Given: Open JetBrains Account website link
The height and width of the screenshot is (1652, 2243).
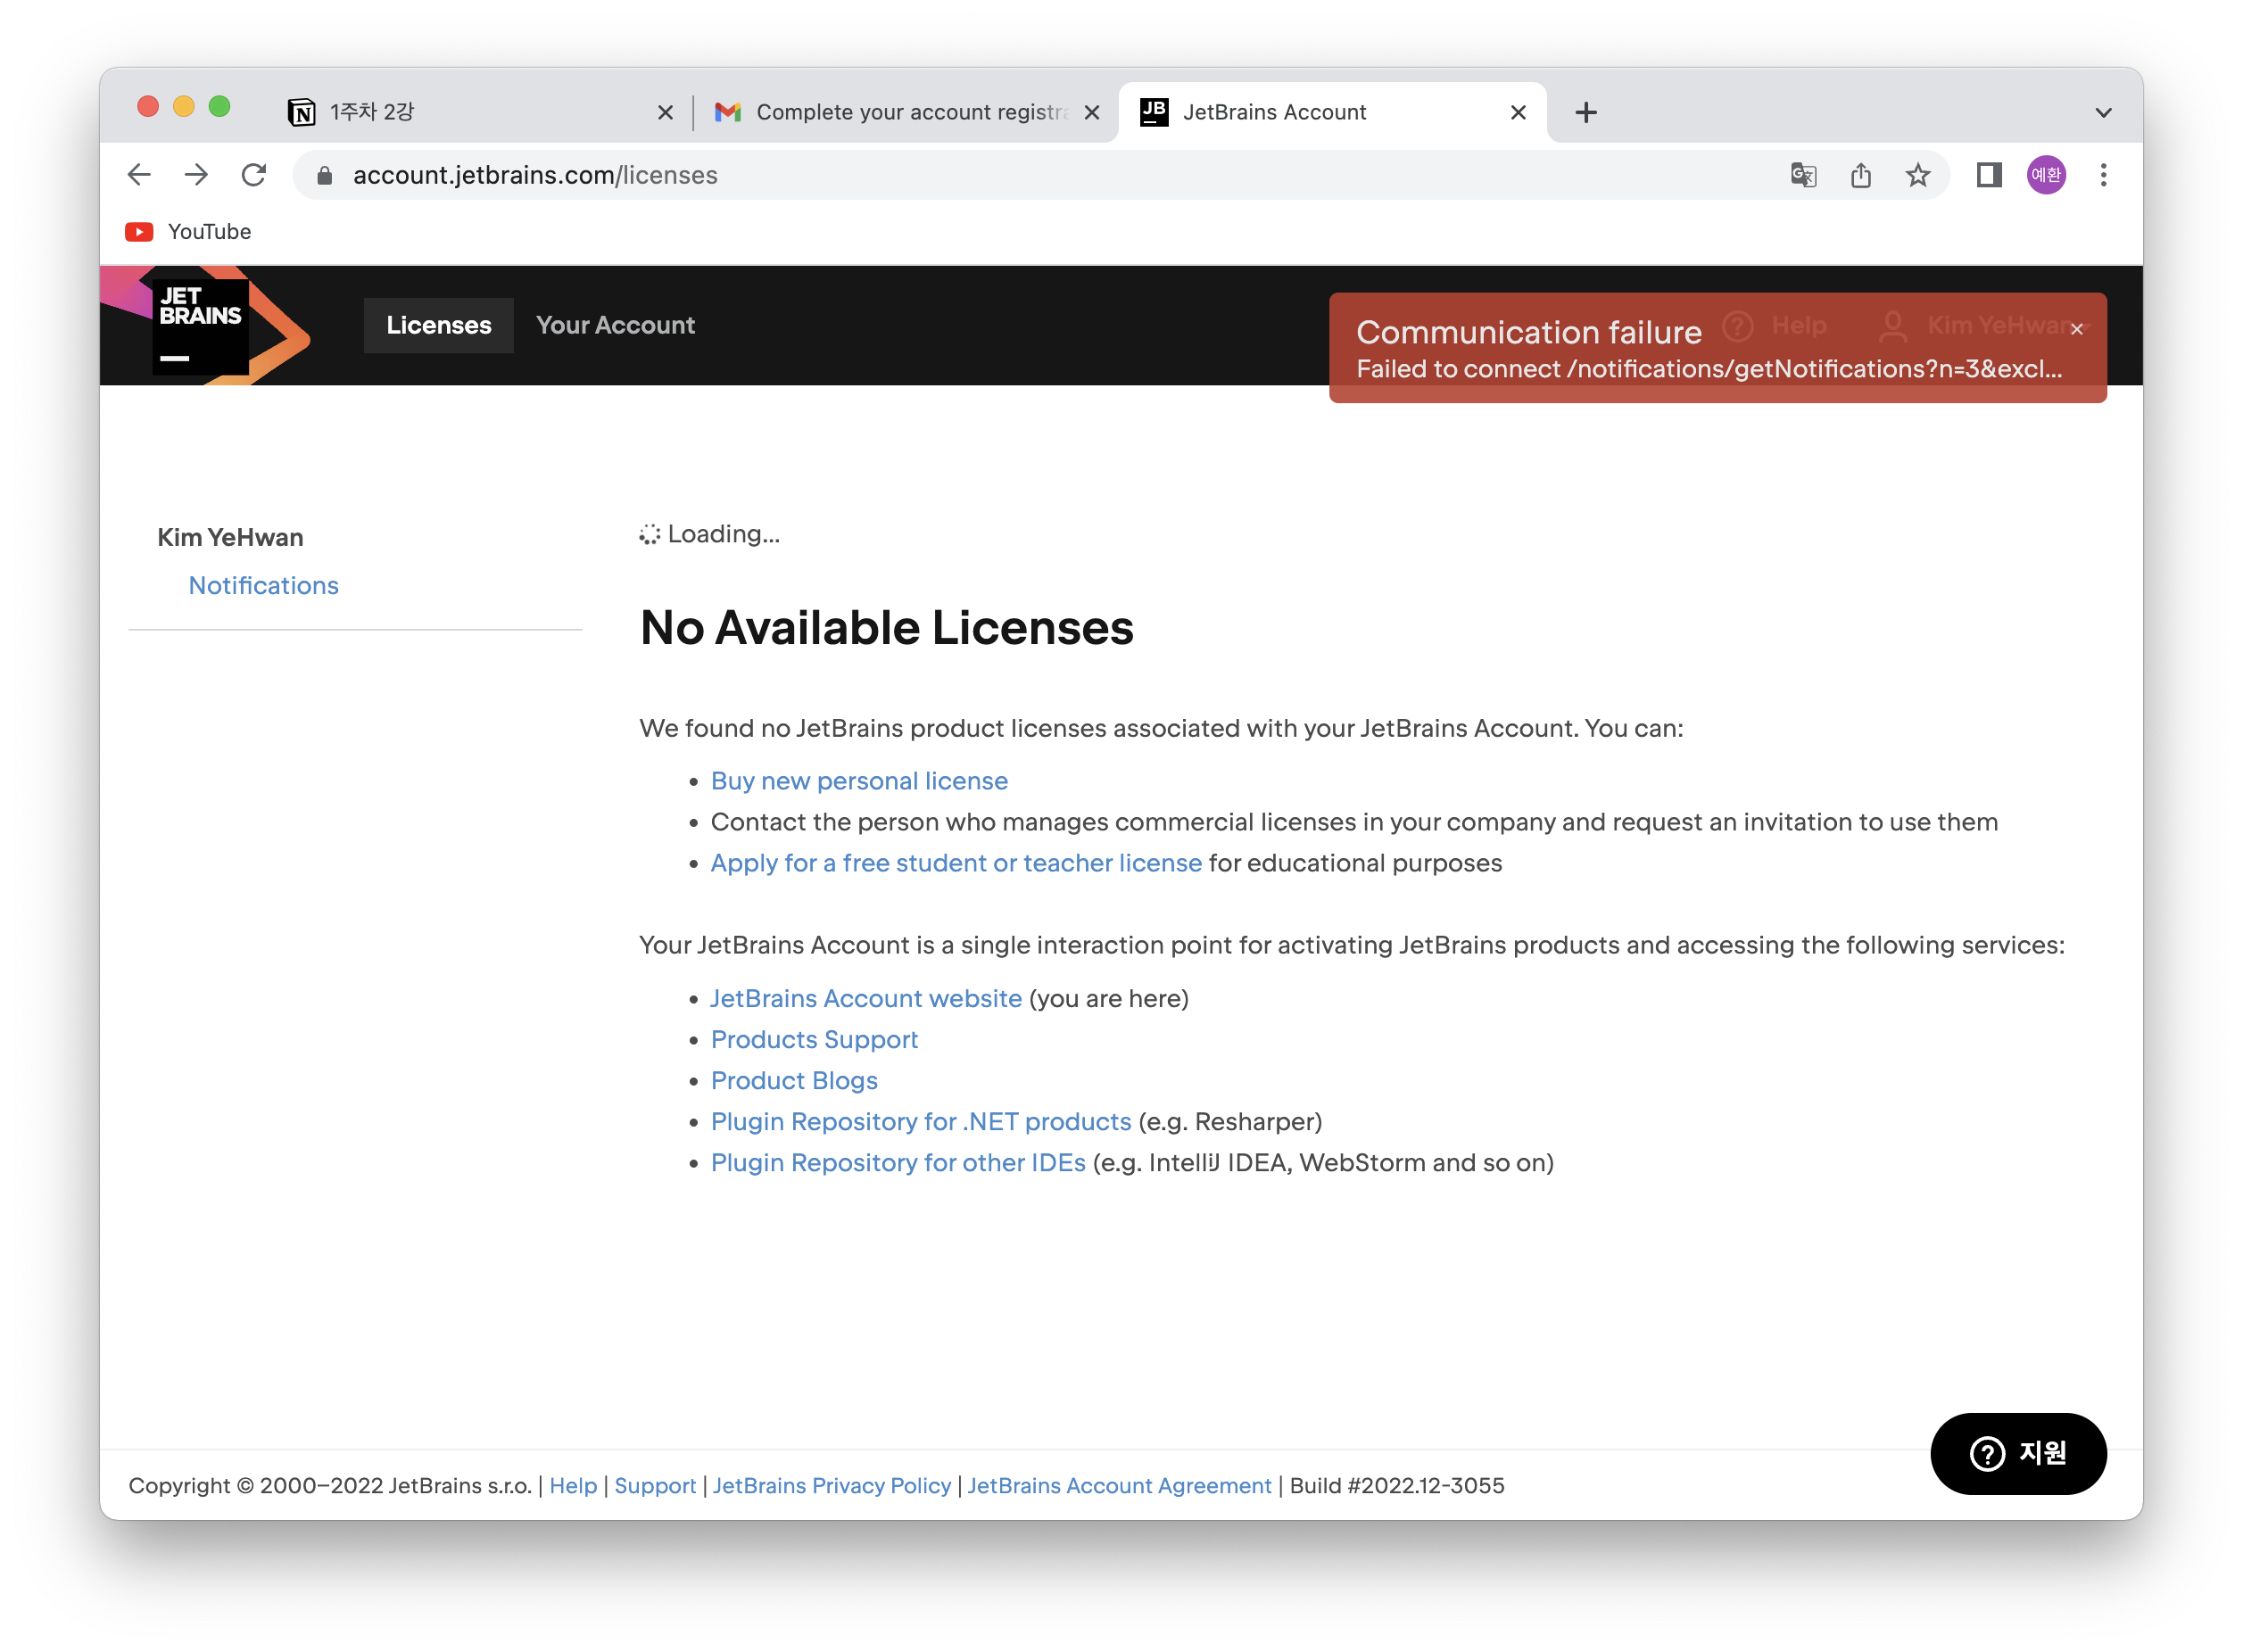Looking at the screenshot, I should point(866,998).
